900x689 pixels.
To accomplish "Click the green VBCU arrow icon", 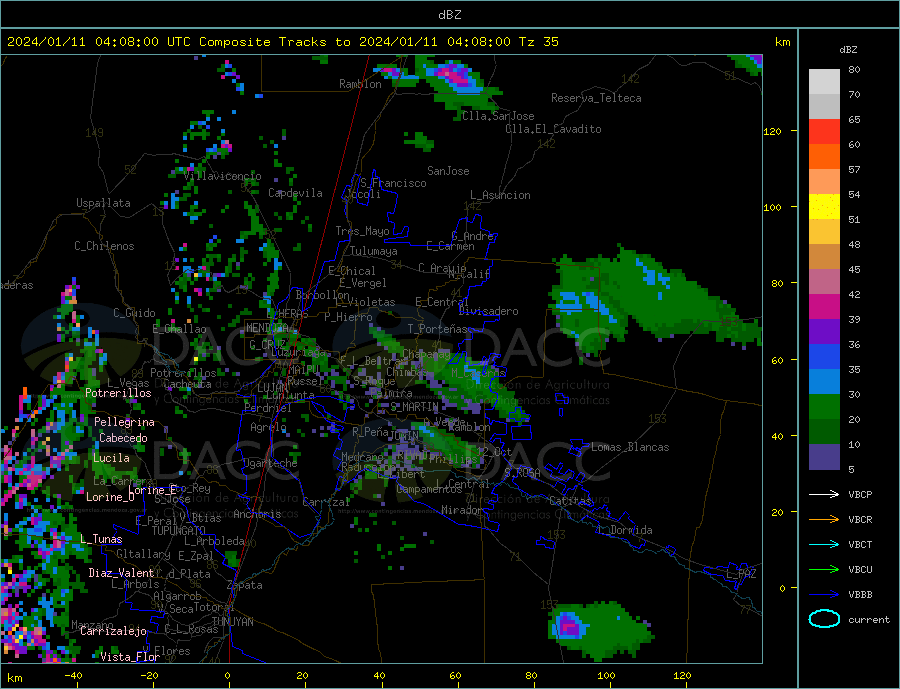I will (x=824, y=570).
